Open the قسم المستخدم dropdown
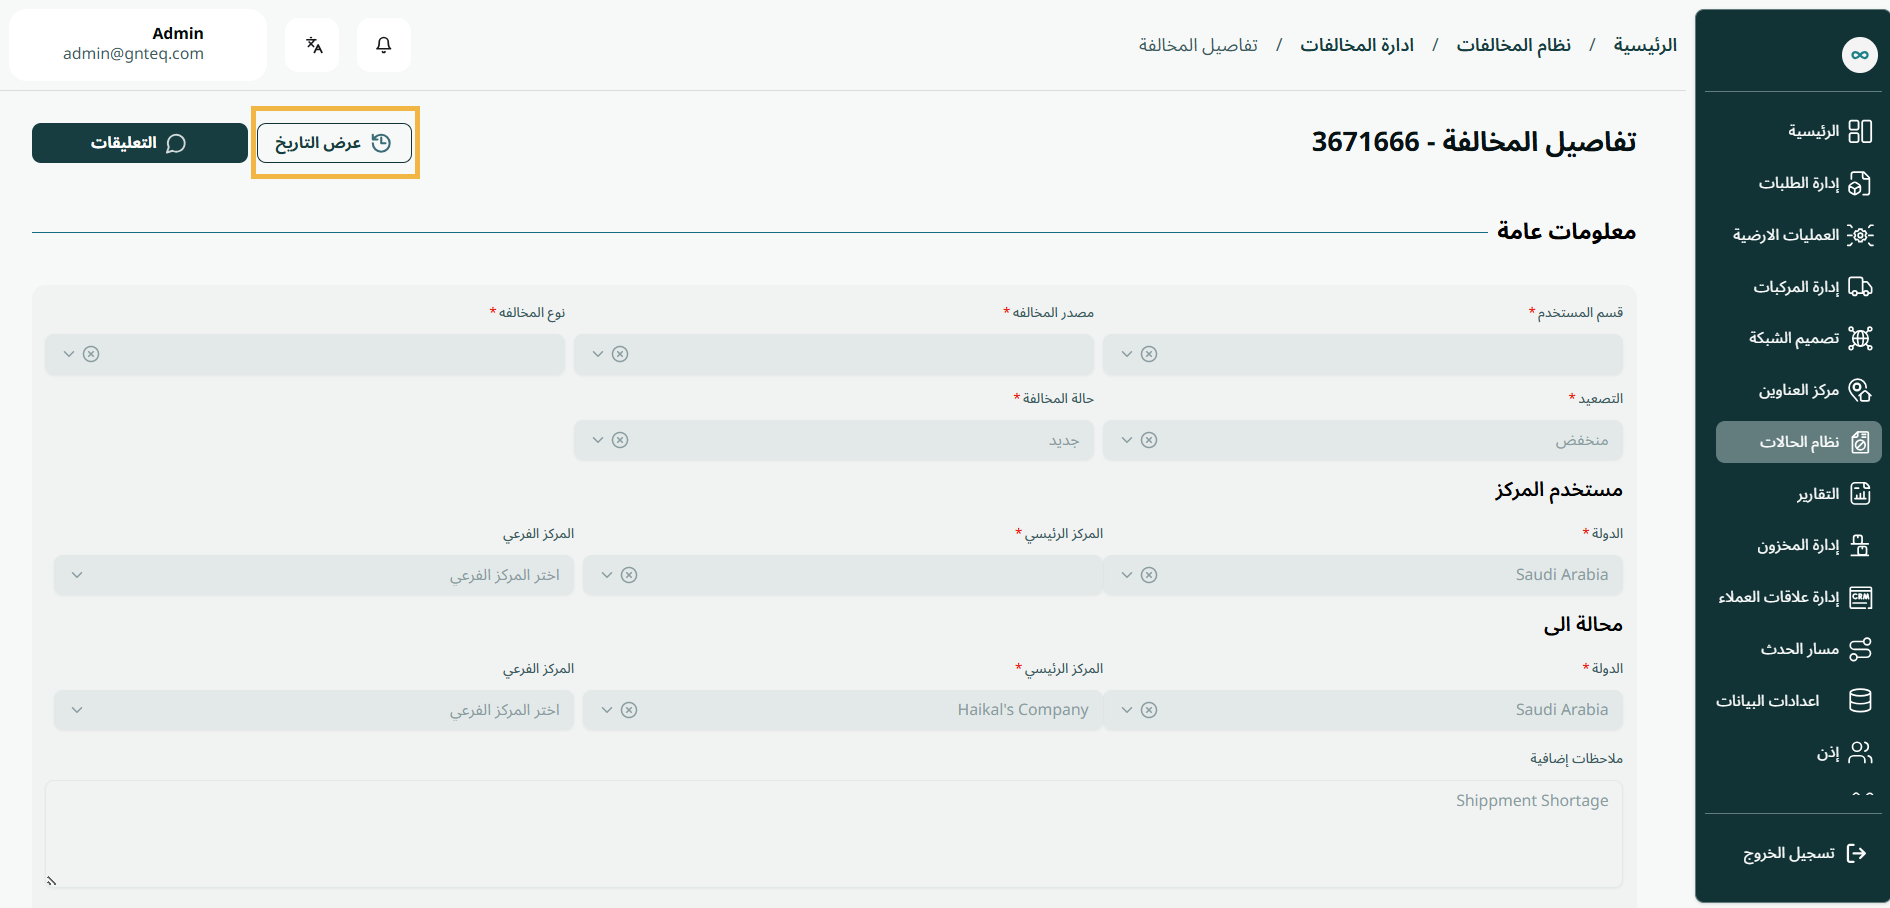The height and width of the screenshot is (908, 1890). point(1127,354)
